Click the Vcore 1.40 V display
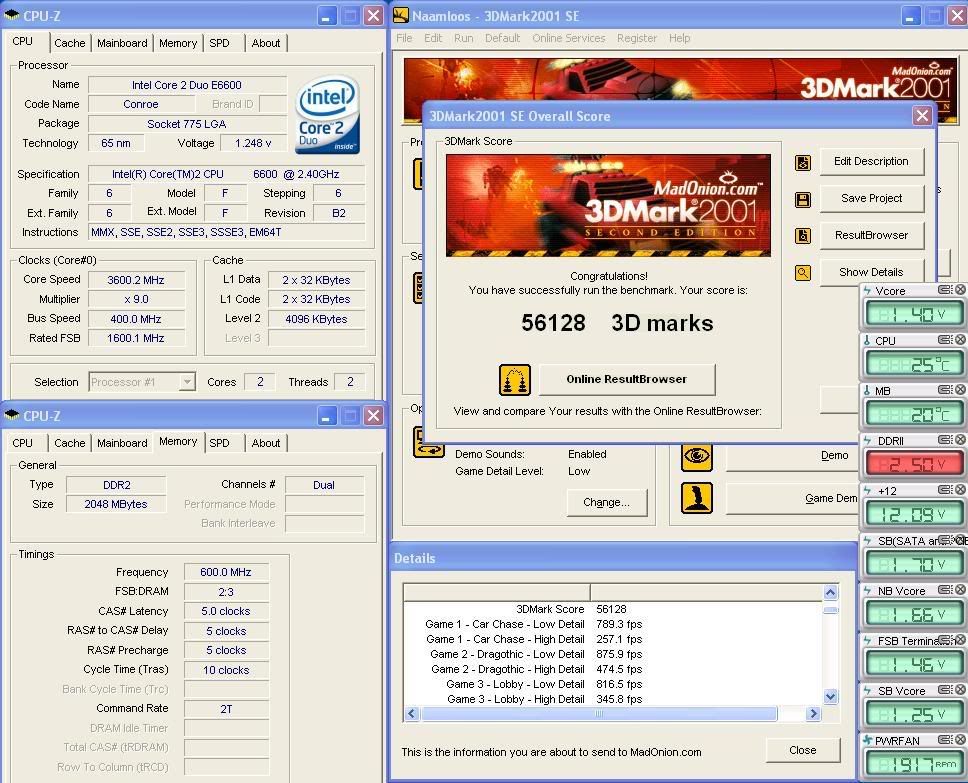This screenshot has height=783, width=968. (x=914, y=315)
